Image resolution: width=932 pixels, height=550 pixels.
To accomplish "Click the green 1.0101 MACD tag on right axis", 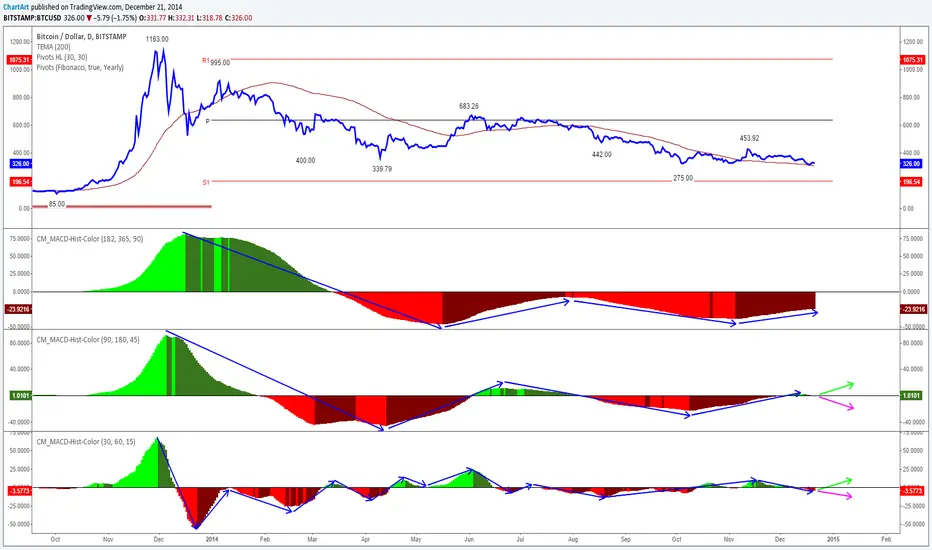I will [x=912, y=395].
